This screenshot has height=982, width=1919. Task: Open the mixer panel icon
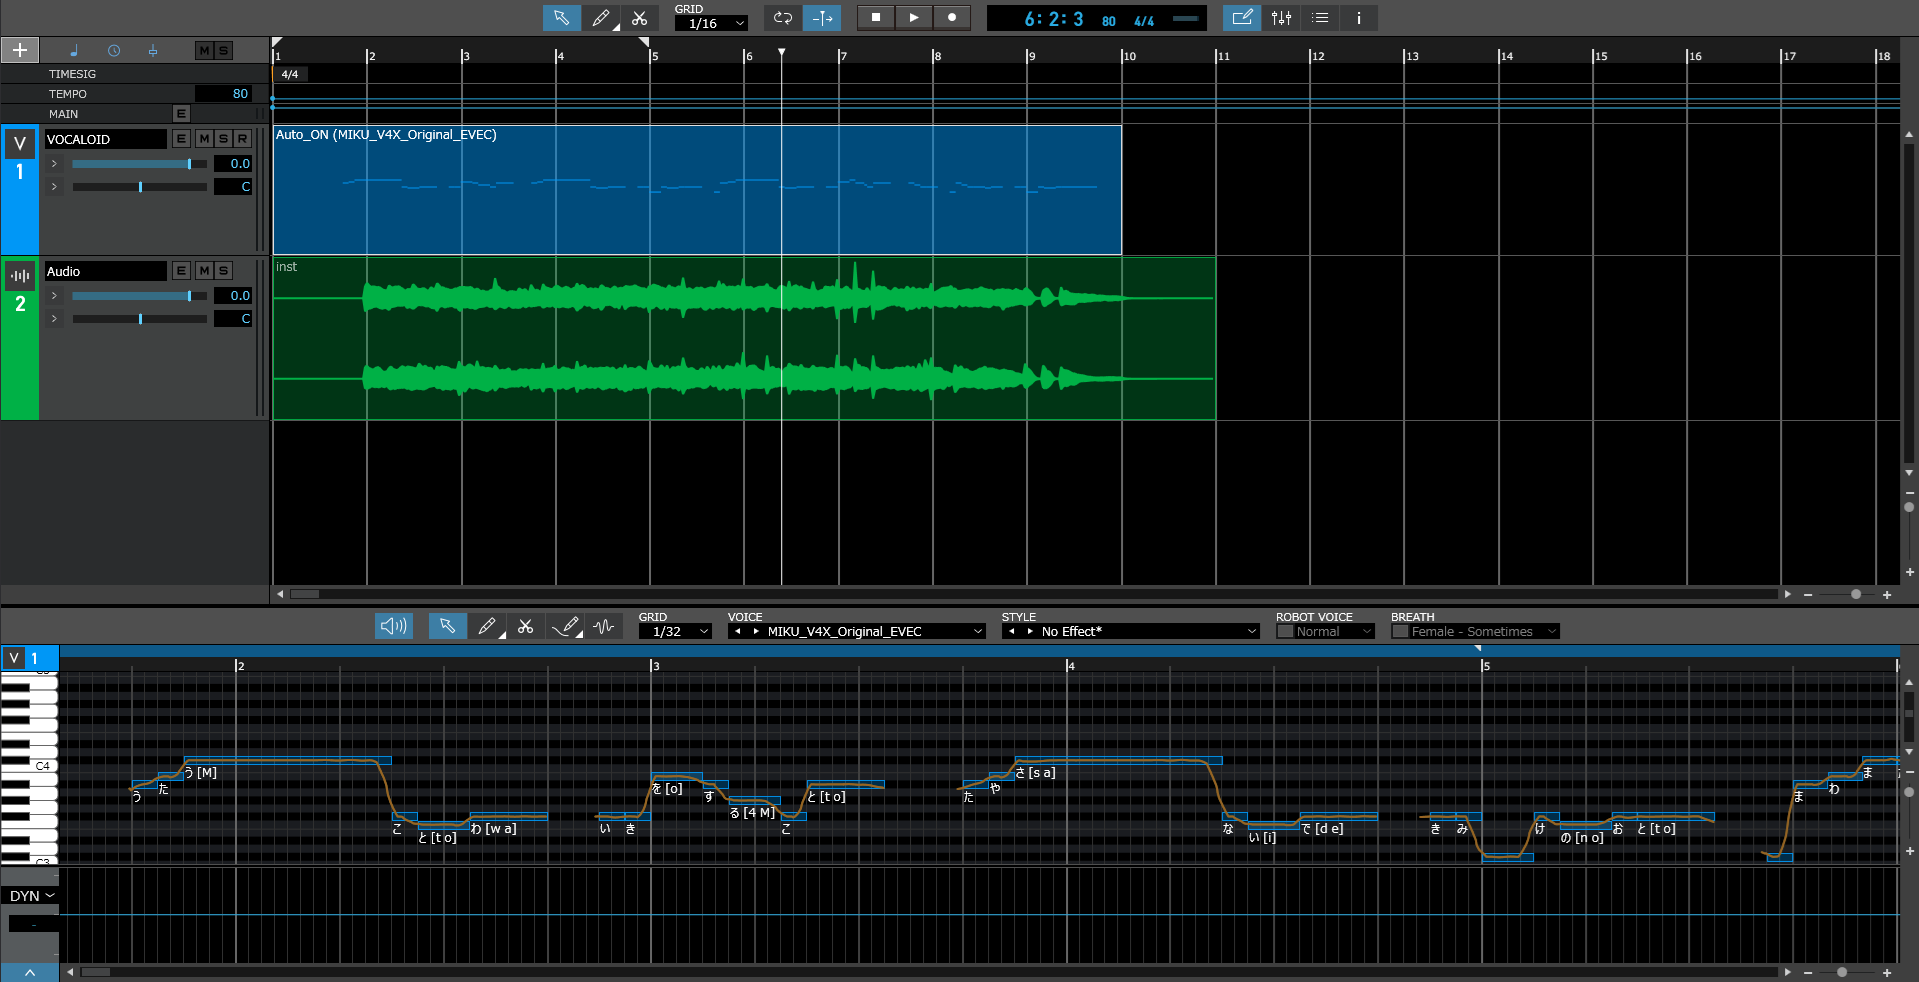[x=1281, y=18]
